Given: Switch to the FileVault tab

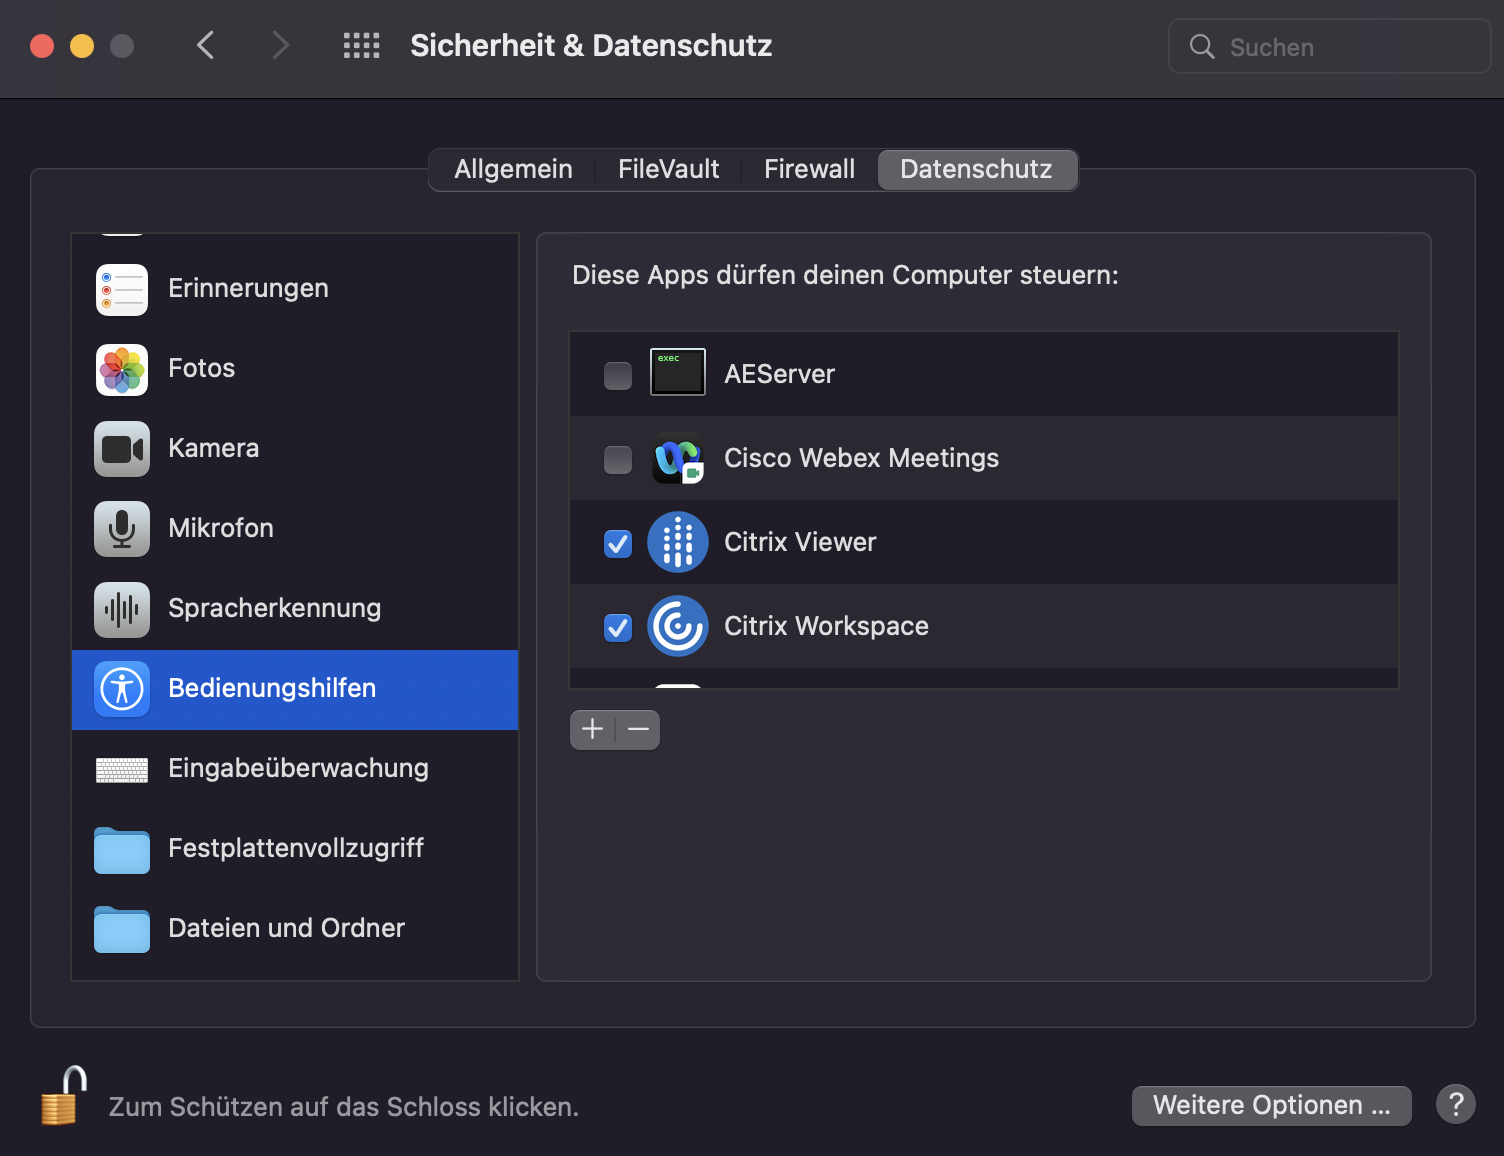Looking at the screenshot, I should [x=667, y=168].
